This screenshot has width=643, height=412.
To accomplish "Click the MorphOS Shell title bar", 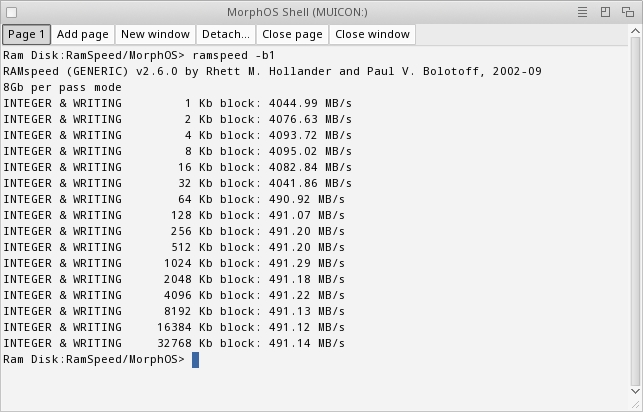I will 321,11.
